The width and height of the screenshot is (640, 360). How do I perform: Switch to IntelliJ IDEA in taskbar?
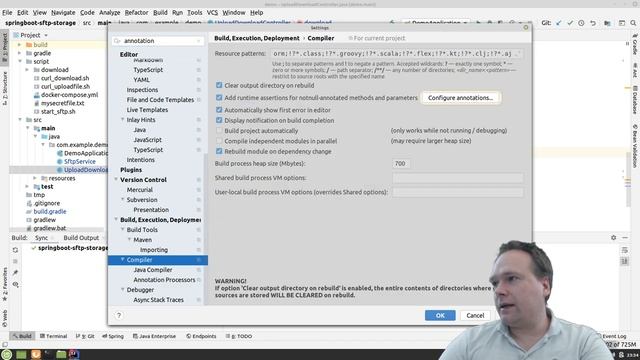point(74,354)
